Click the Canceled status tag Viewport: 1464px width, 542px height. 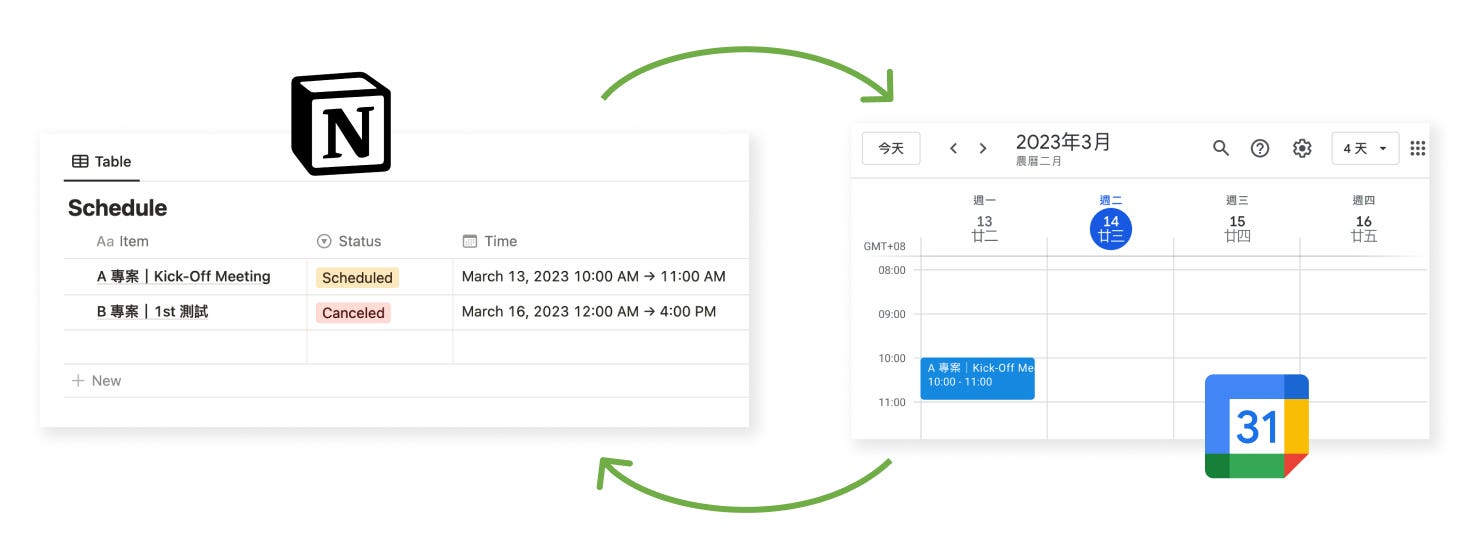pos(353,313)
